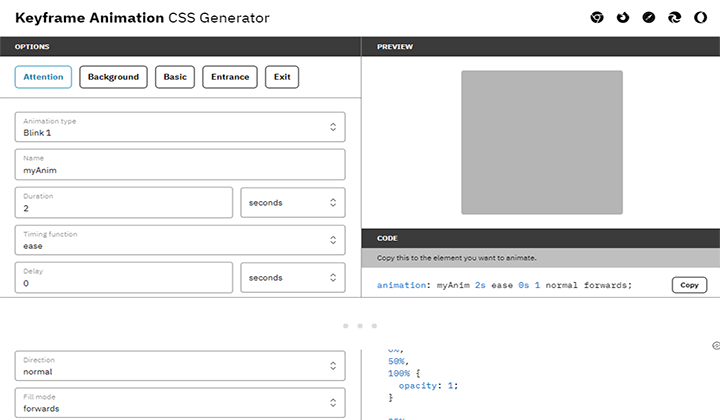Open the Entrance animations category
720x420 pixels.
point(230,77)
